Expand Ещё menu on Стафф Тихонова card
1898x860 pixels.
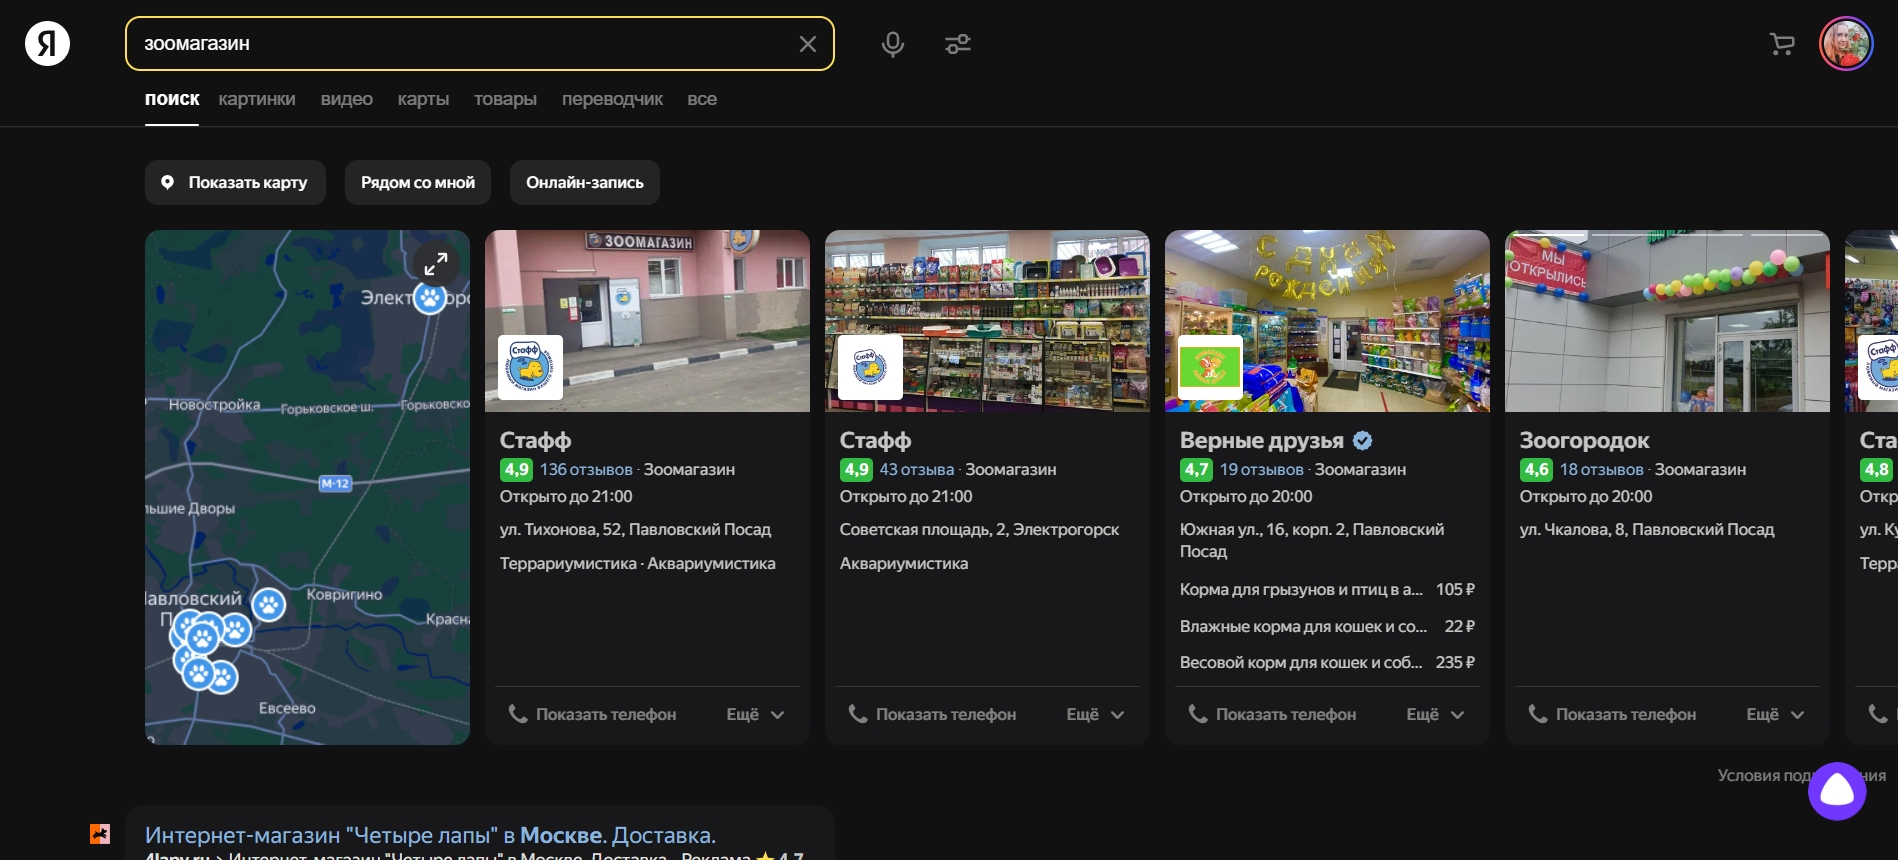pos(755,714)
